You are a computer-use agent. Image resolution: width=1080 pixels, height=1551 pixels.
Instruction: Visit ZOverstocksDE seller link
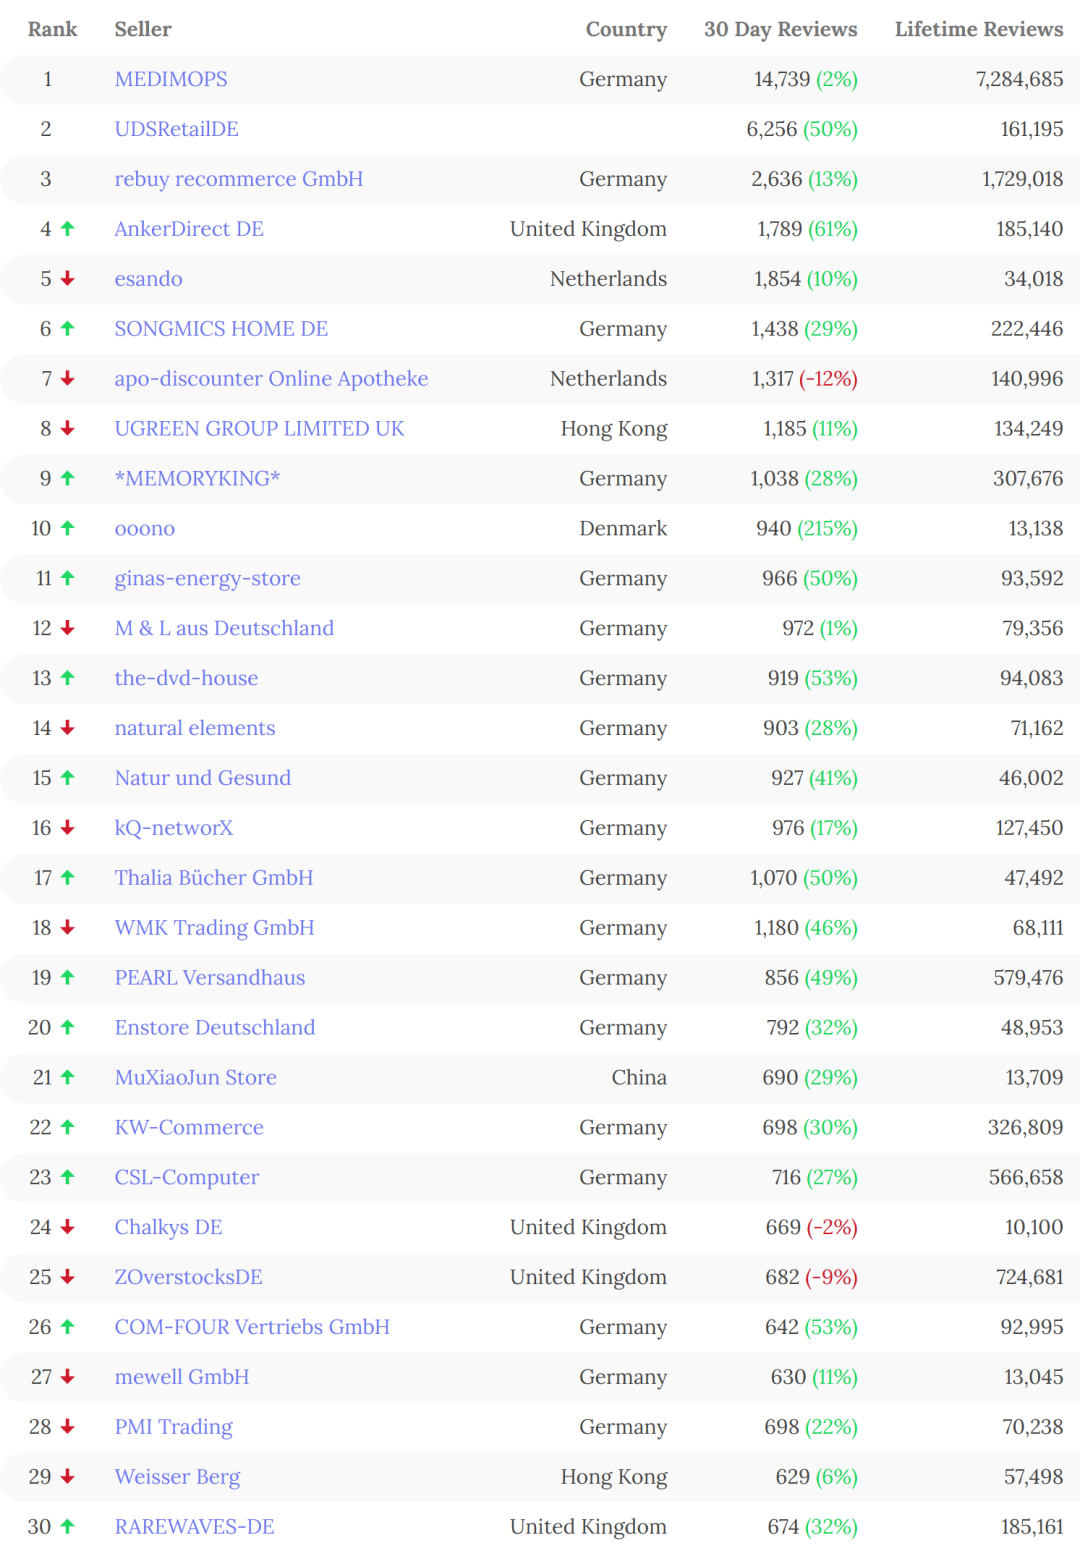(x=189, y=1278)
